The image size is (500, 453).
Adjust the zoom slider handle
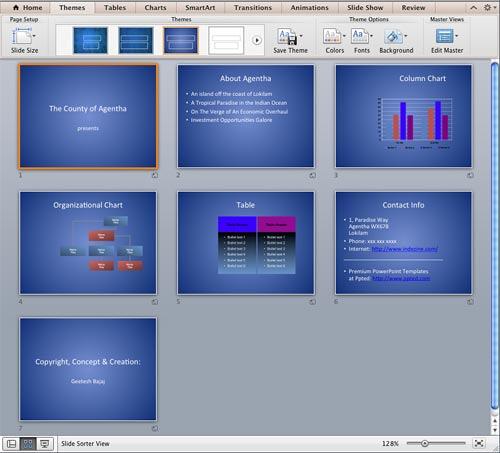click(x=425, y=443)
